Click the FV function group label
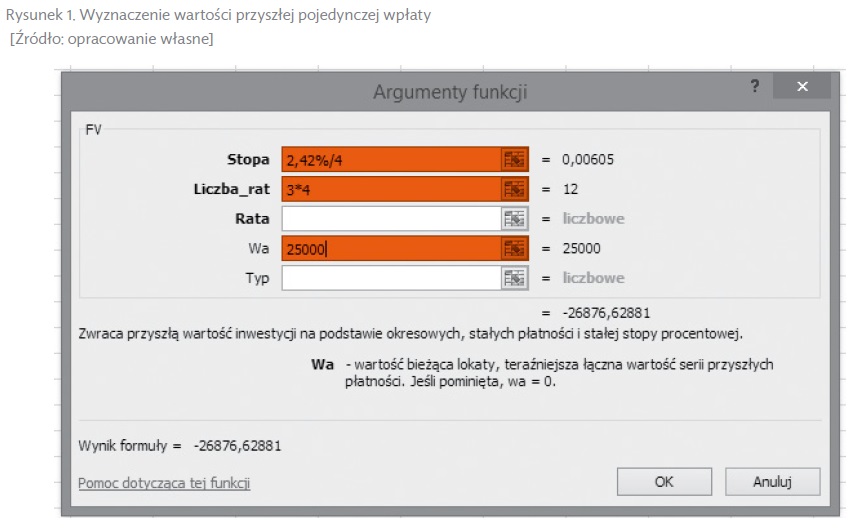 (x=93, y=130)
